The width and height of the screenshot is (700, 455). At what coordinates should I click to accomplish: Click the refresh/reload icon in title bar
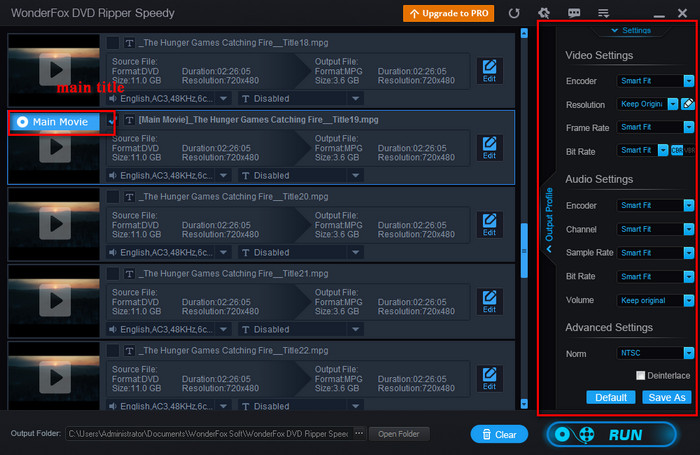pyautogui.click(x=514, y=13)
